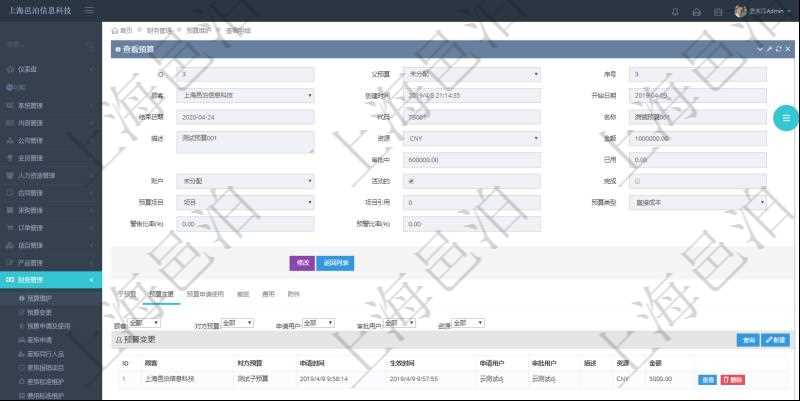Image resolution: width=800 pixels, height=401 pixels.
Task: Toggle the sidebar hamburger menu
Action: [x=90, y=10]
